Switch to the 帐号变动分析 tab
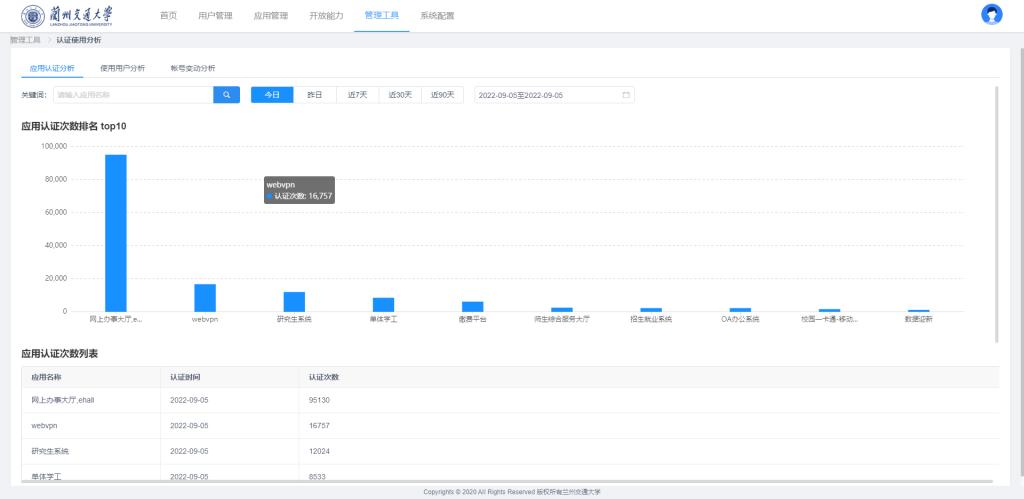 pos(193,68)
